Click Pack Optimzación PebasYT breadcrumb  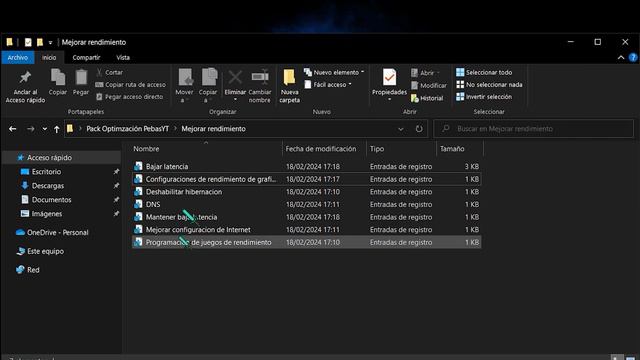[127, 129]
